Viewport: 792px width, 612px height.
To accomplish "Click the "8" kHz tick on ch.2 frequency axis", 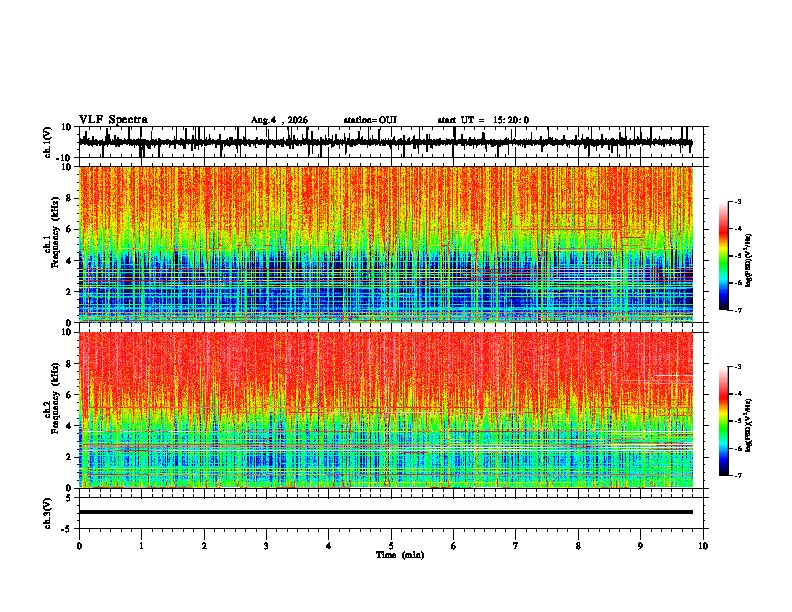I will tap(70, 363).
